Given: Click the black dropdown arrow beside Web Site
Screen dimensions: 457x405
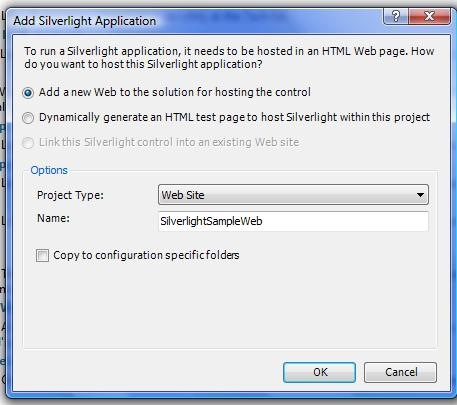Looking at the screenshot, I should [420, 195].
